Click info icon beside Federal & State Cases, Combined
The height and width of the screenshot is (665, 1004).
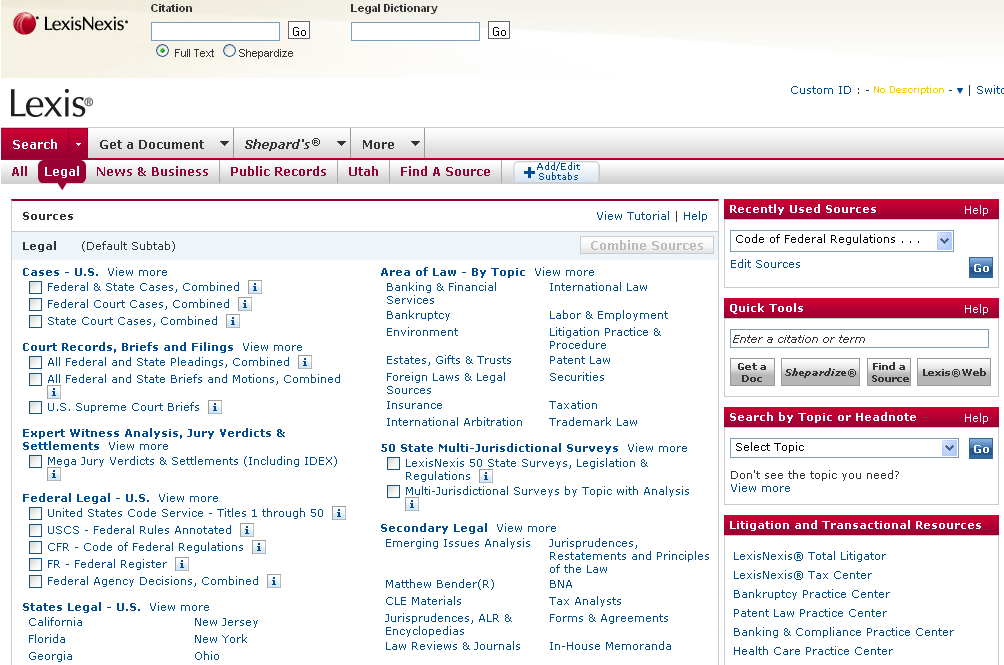pyautogui.click(x=255, y=288)
